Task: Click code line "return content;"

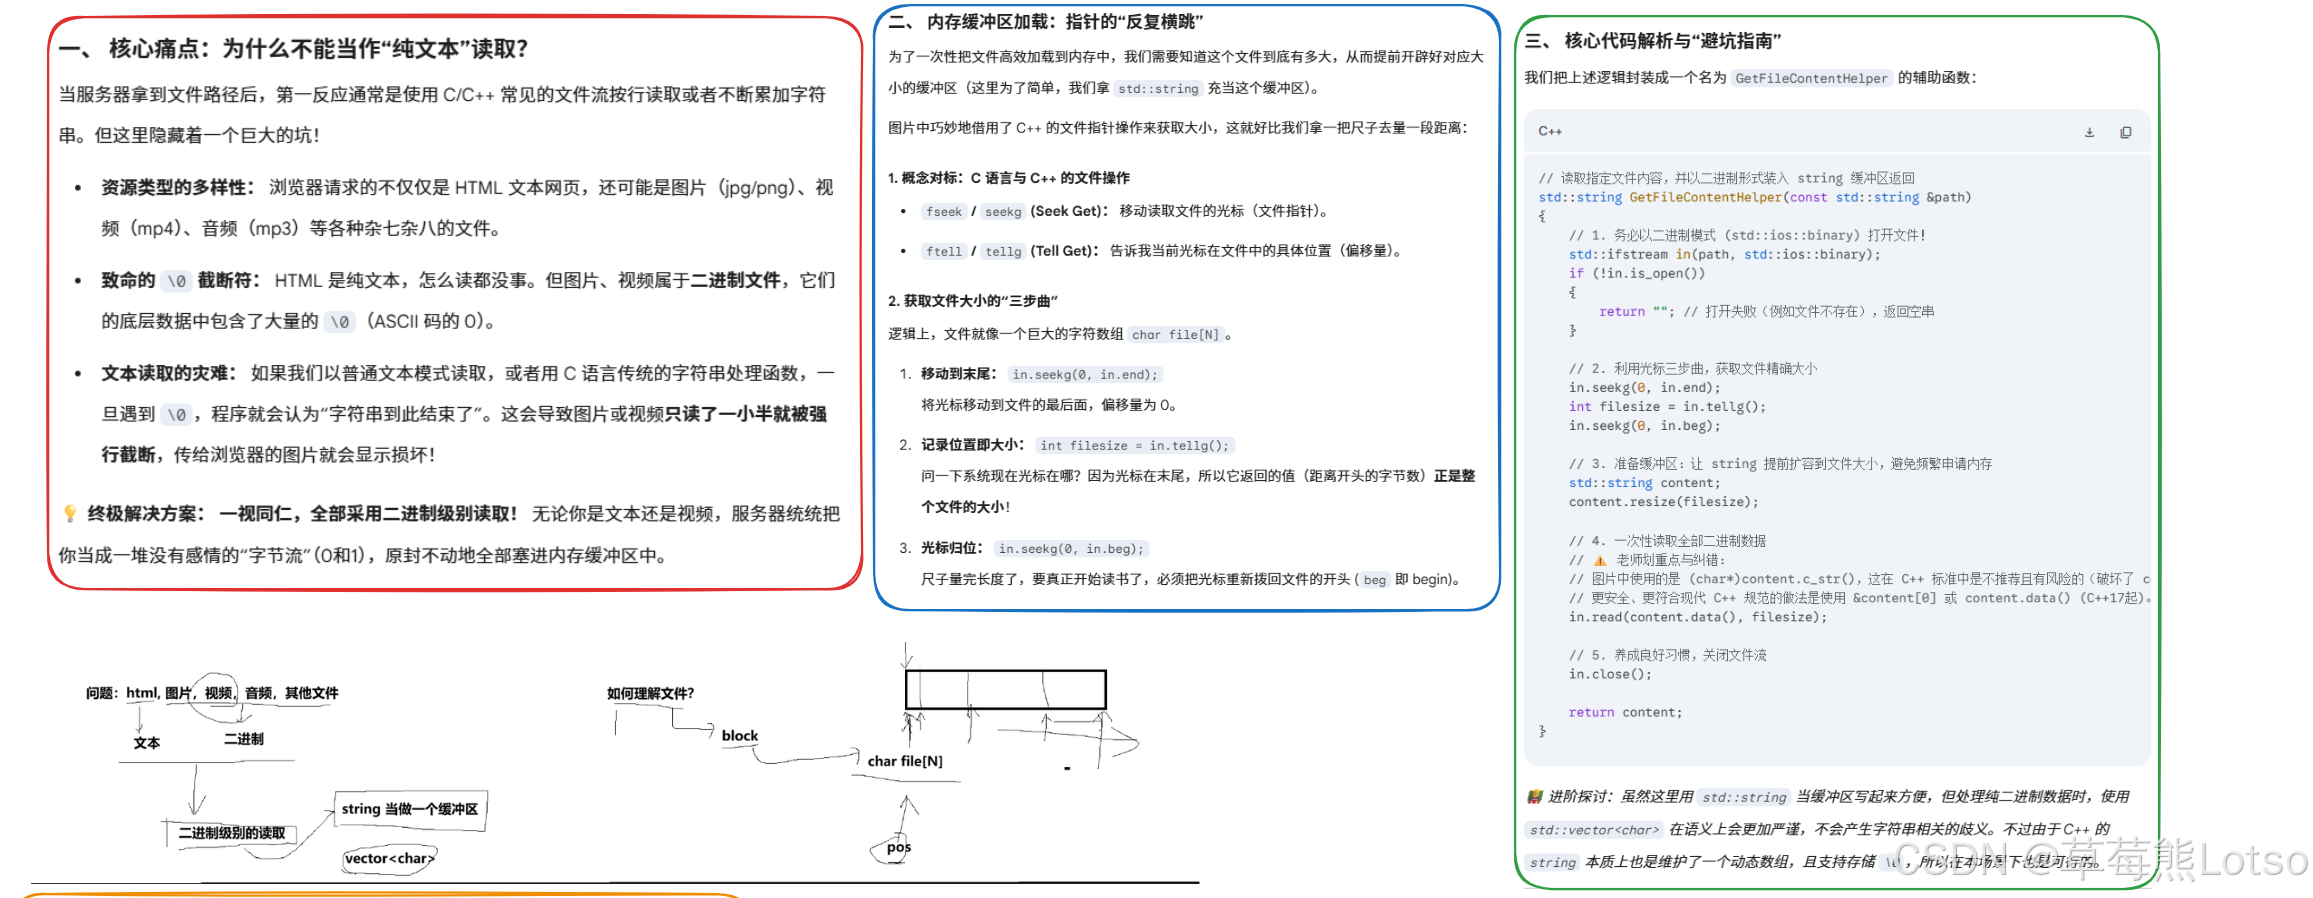Action: 1626,712
